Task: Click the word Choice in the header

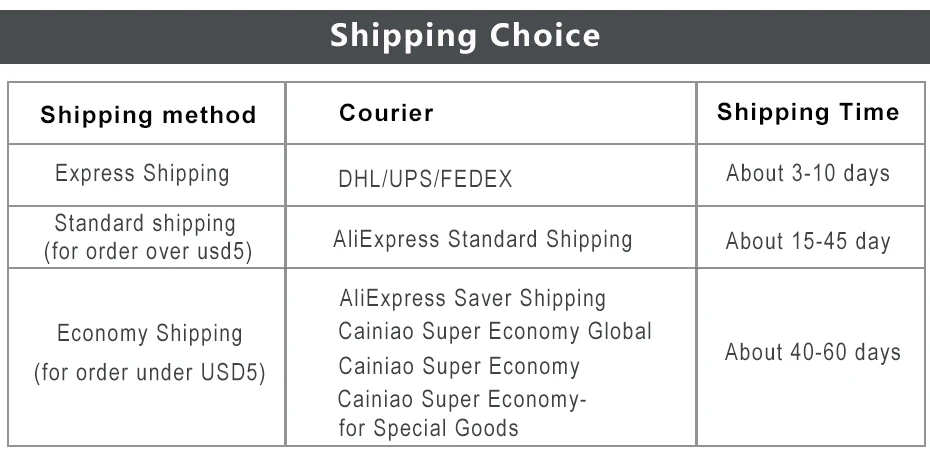Action: tap(544, 36)
